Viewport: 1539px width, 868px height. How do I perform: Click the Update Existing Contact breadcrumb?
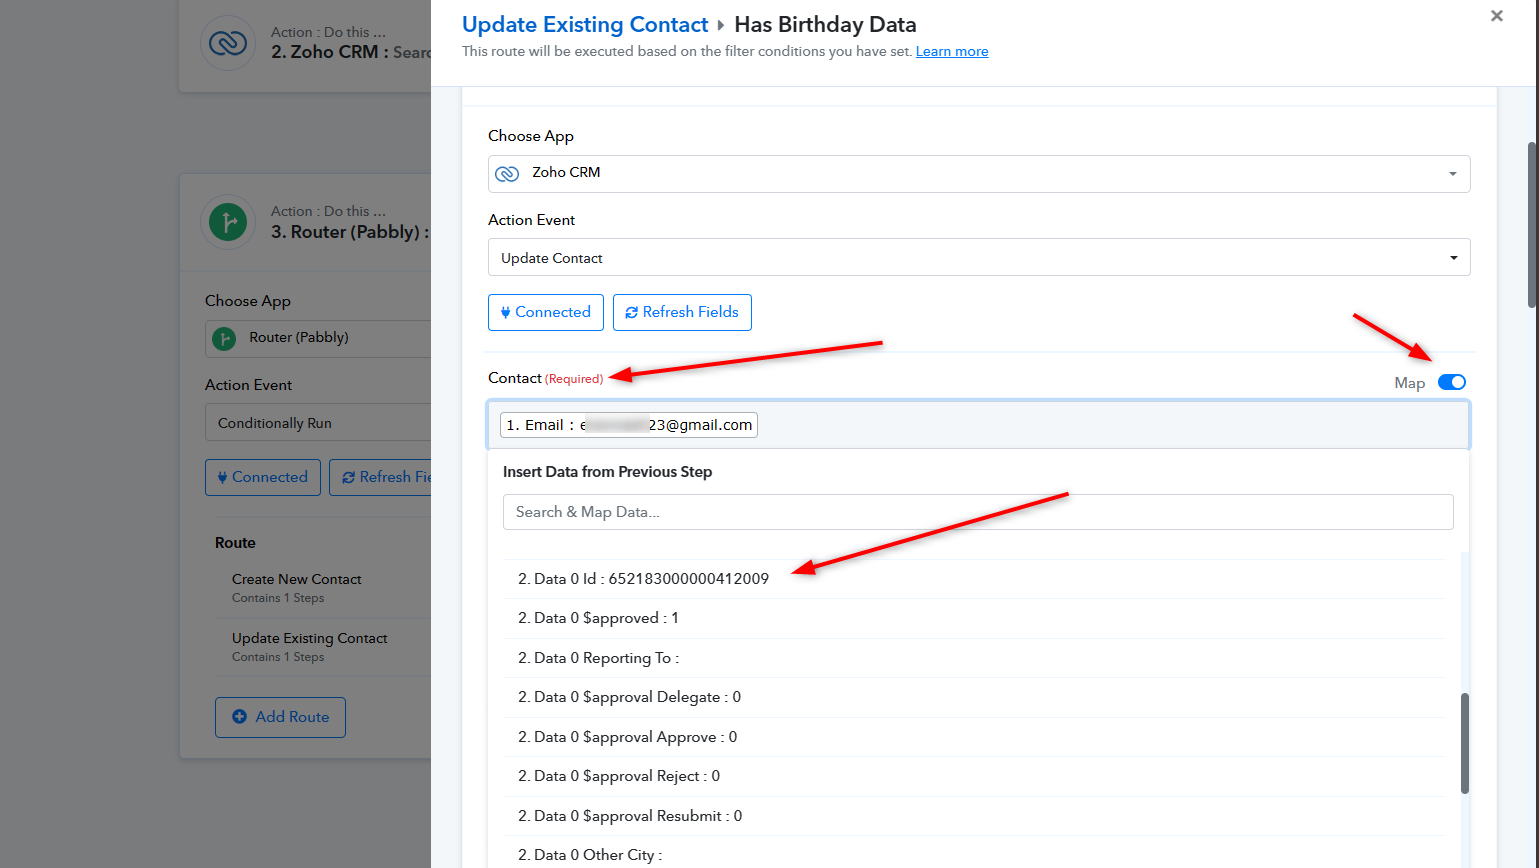[585, 24]
